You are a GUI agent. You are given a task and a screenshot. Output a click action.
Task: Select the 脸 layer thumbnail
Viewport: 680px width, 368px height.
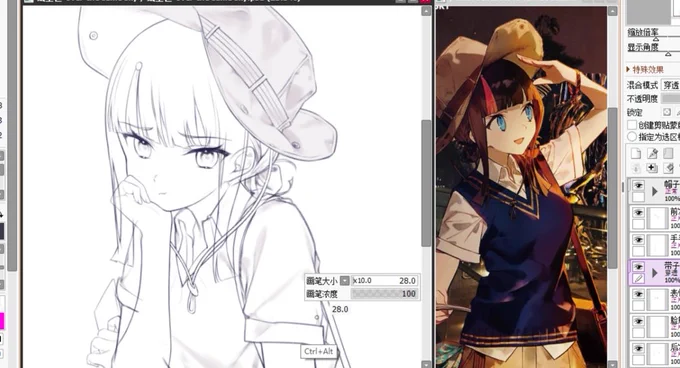(657, 327)
